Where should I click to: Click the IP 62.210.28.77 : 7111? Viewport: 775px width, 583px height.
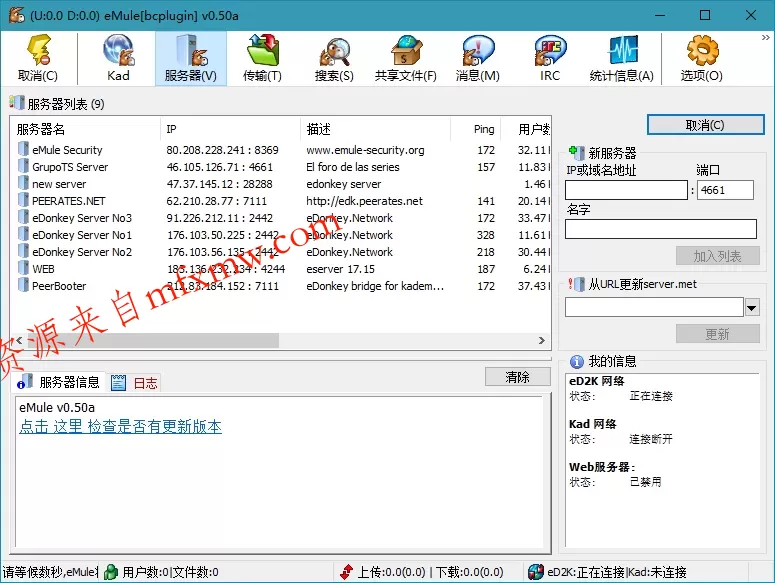coord(216,201)
